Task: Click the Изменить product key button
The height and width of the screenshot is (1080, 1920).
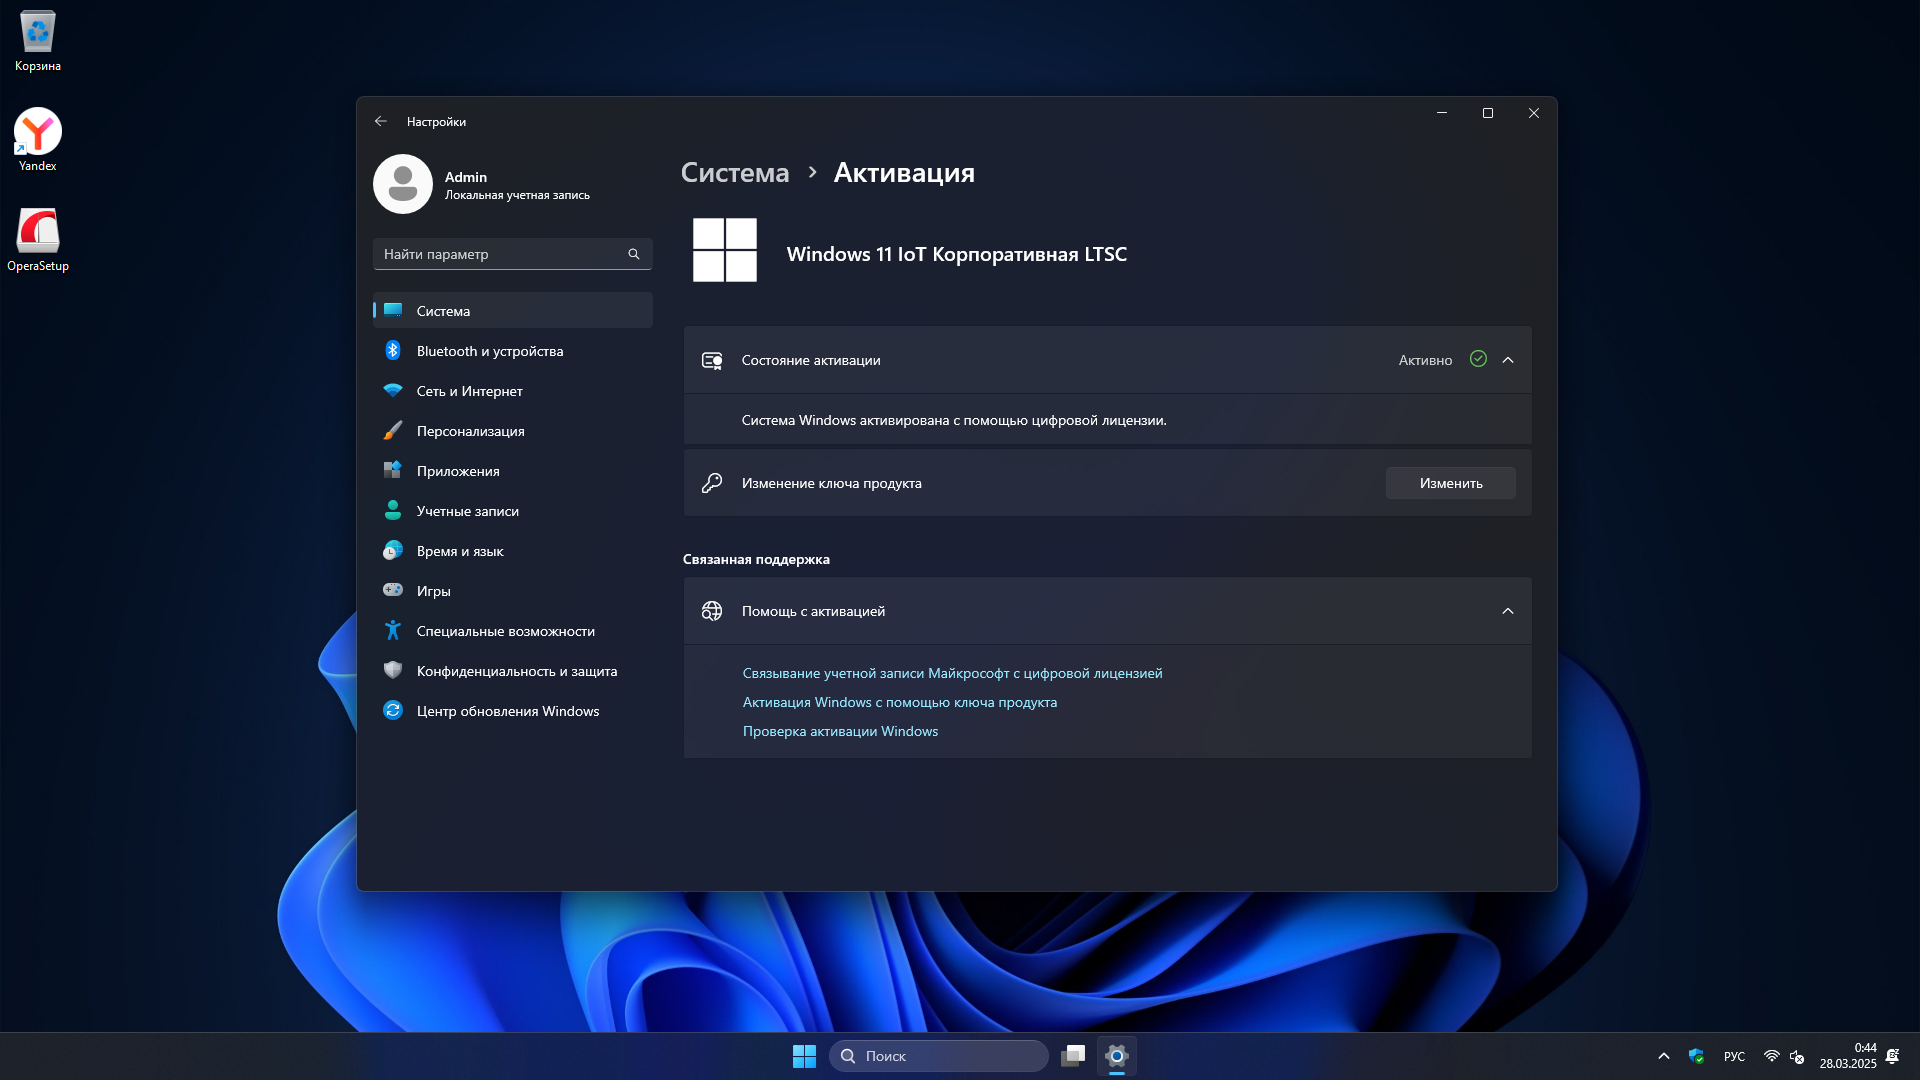Action: [x=1450, y=483]
